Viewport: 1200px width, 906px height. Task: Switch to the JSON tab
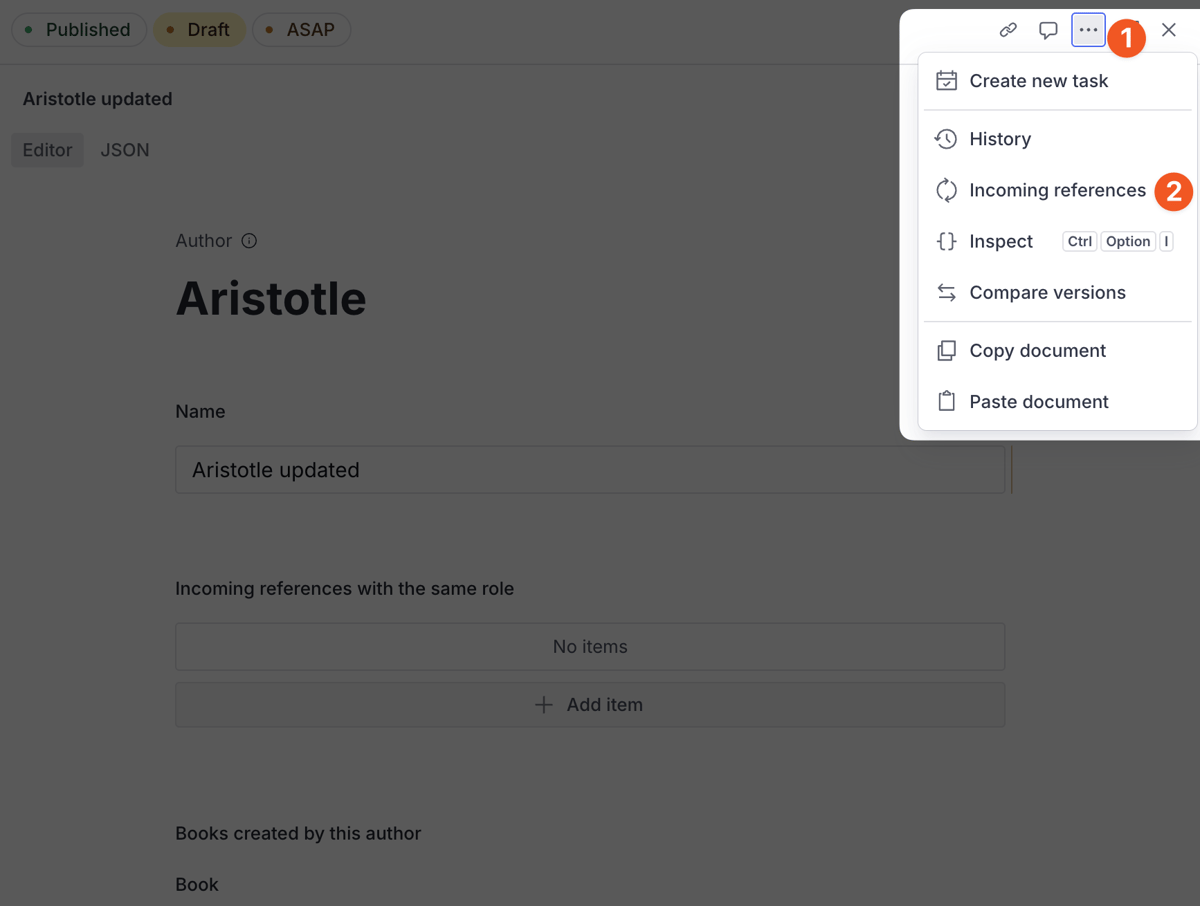pyautogui.click(x=124, y=149)
